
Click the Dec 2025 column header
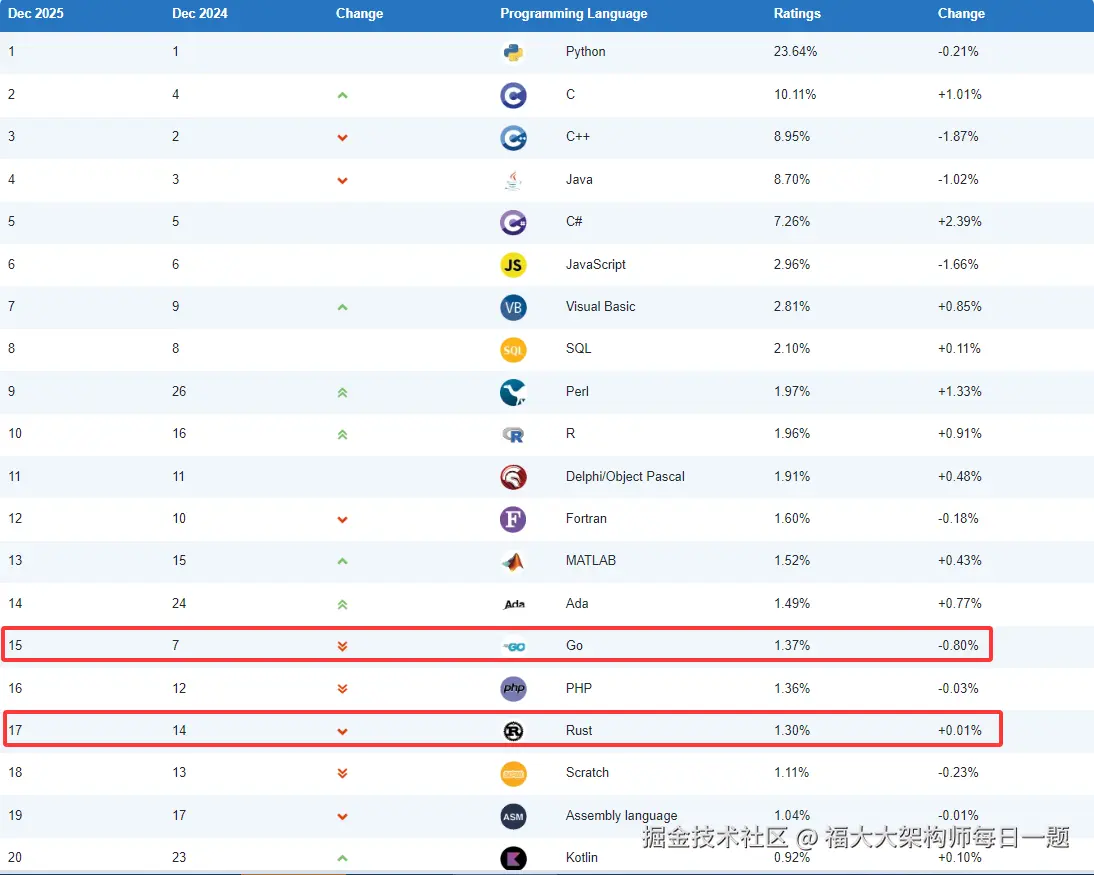tap(36, 13)
